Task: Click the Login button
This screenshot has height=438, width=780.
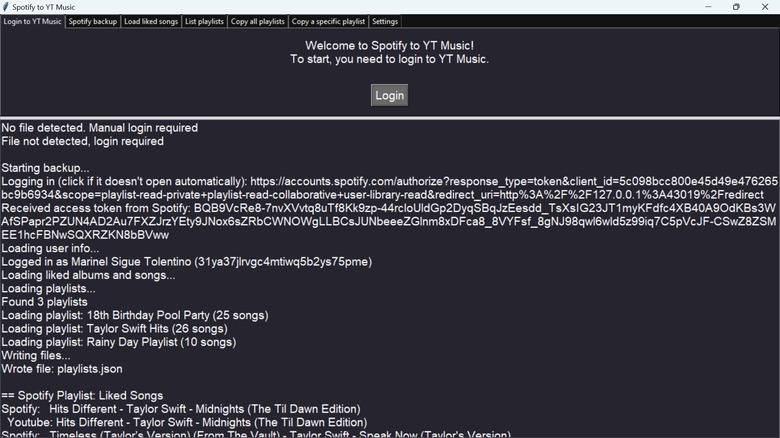Action: point(390,95)
